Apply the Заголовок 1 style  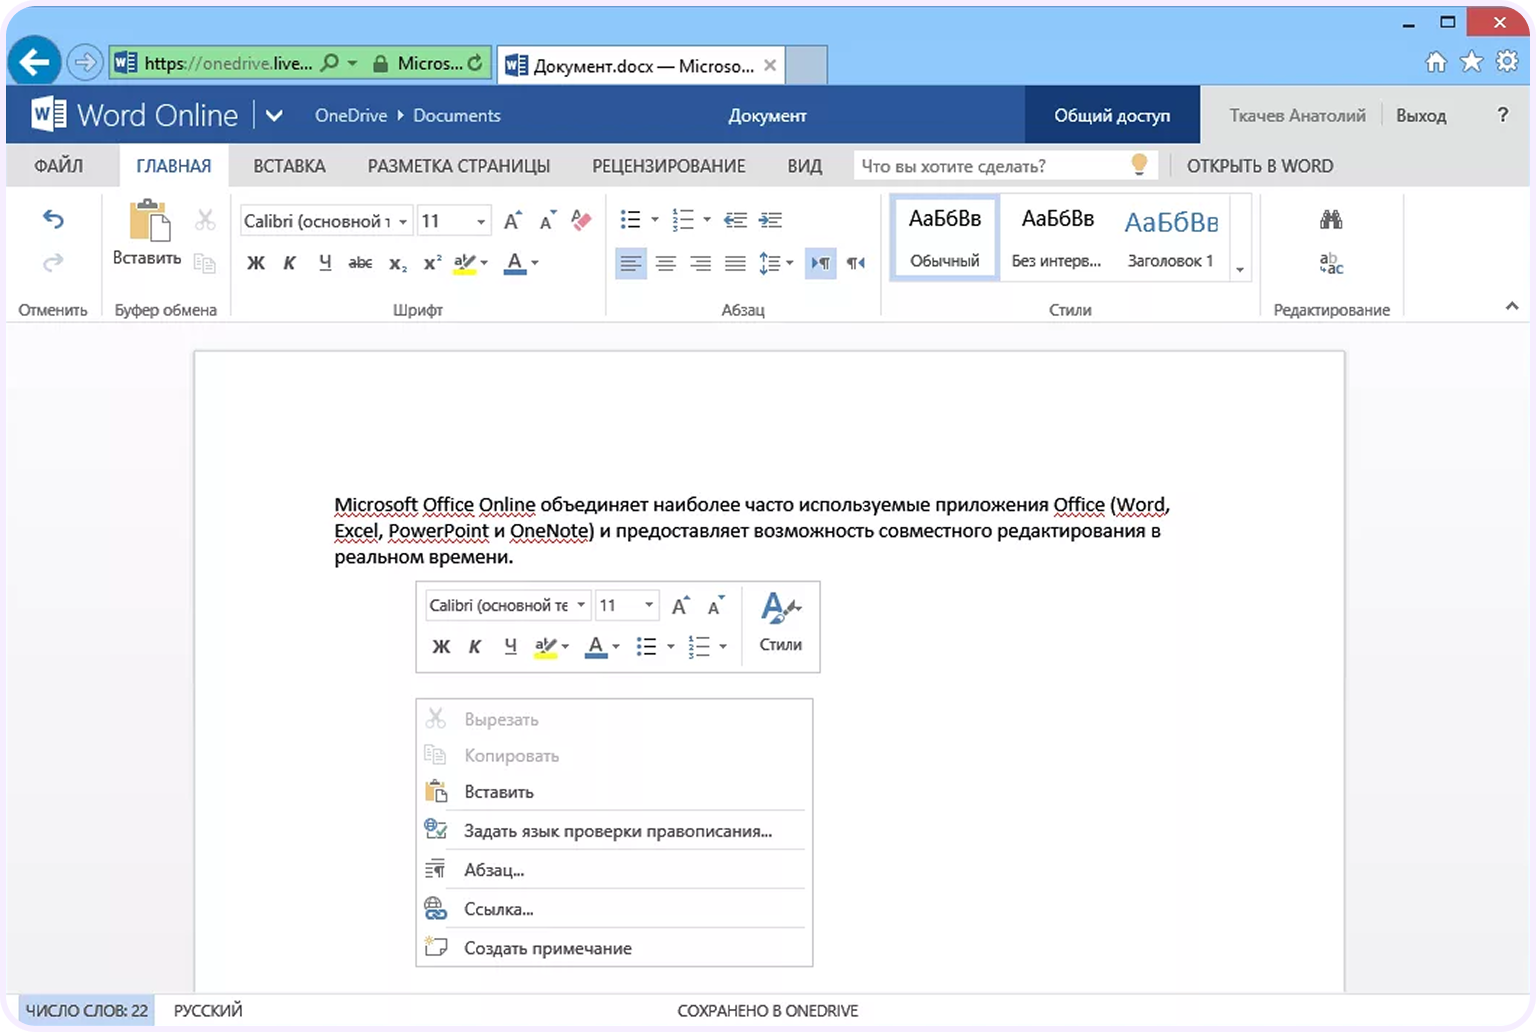1171,238
